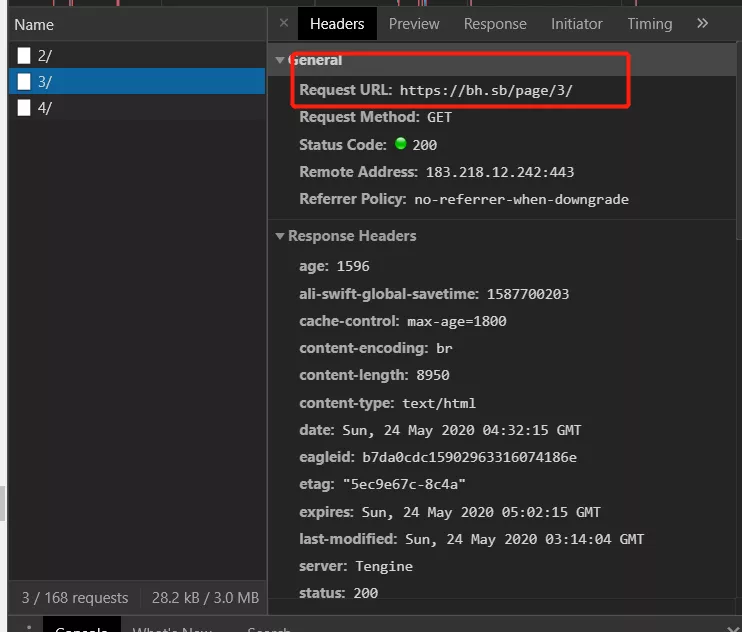The height and width of the screenshot is (632, 742).
Task: Open the Preview tab
Action: pyautogui.click(x=414, y=24)
